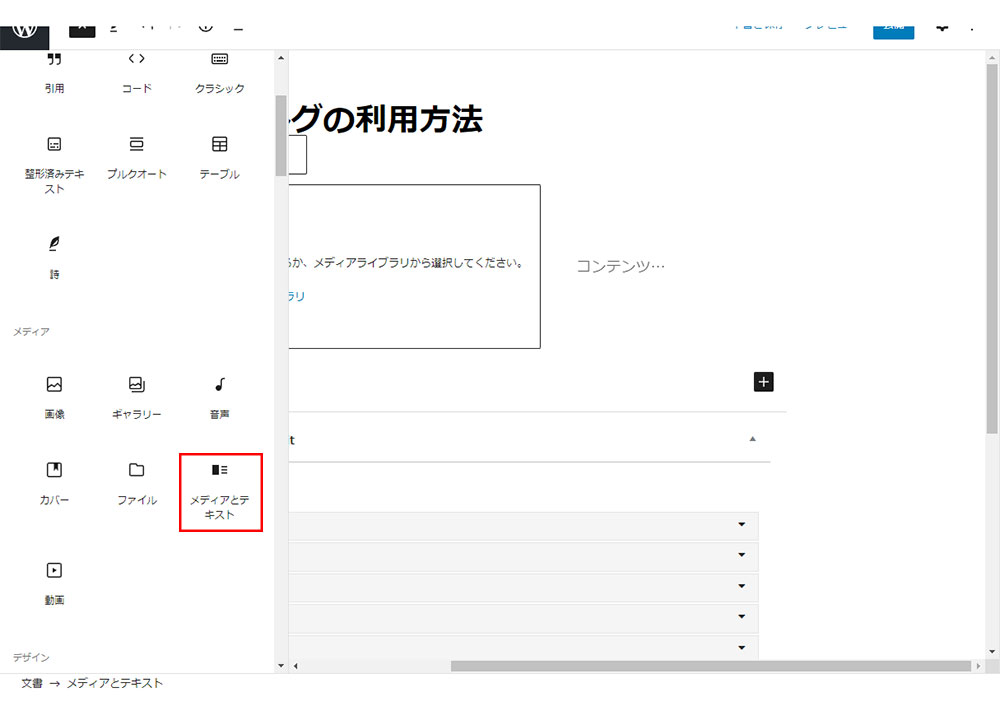Add a Pullquote (プルクオート) block

pos(137,156)
